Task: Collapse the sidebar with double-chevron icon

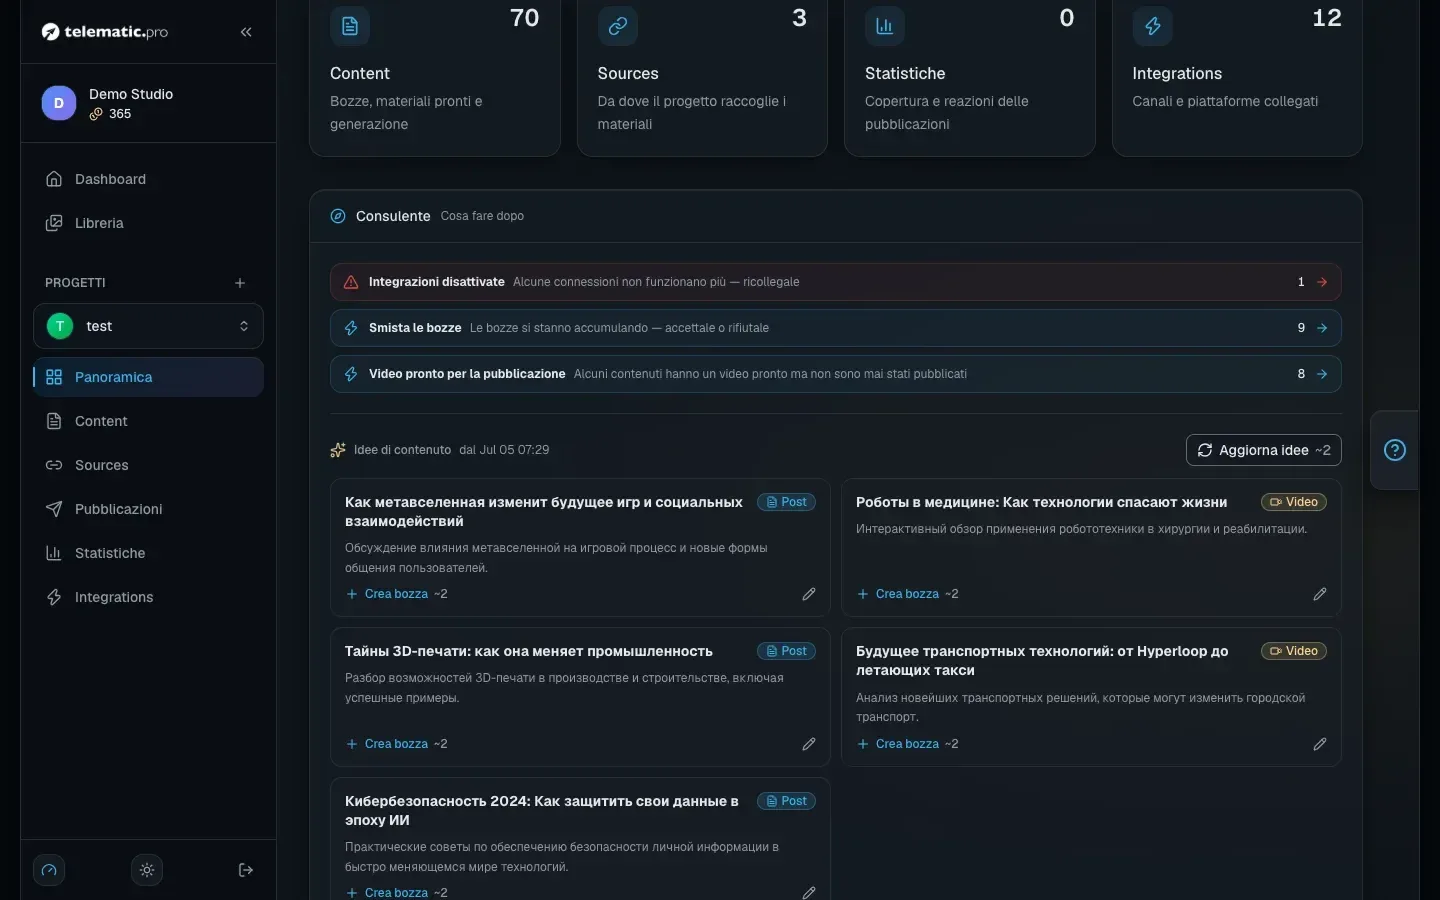Action: 246,32
